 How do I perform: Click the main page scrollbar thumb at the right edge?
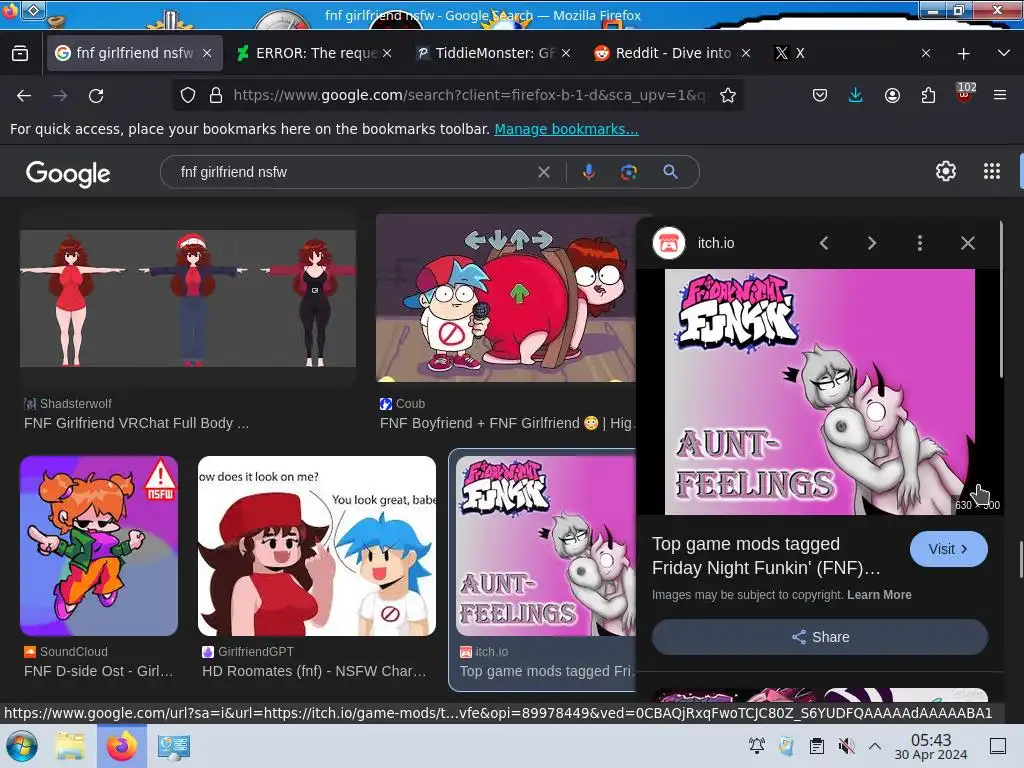1021,559
